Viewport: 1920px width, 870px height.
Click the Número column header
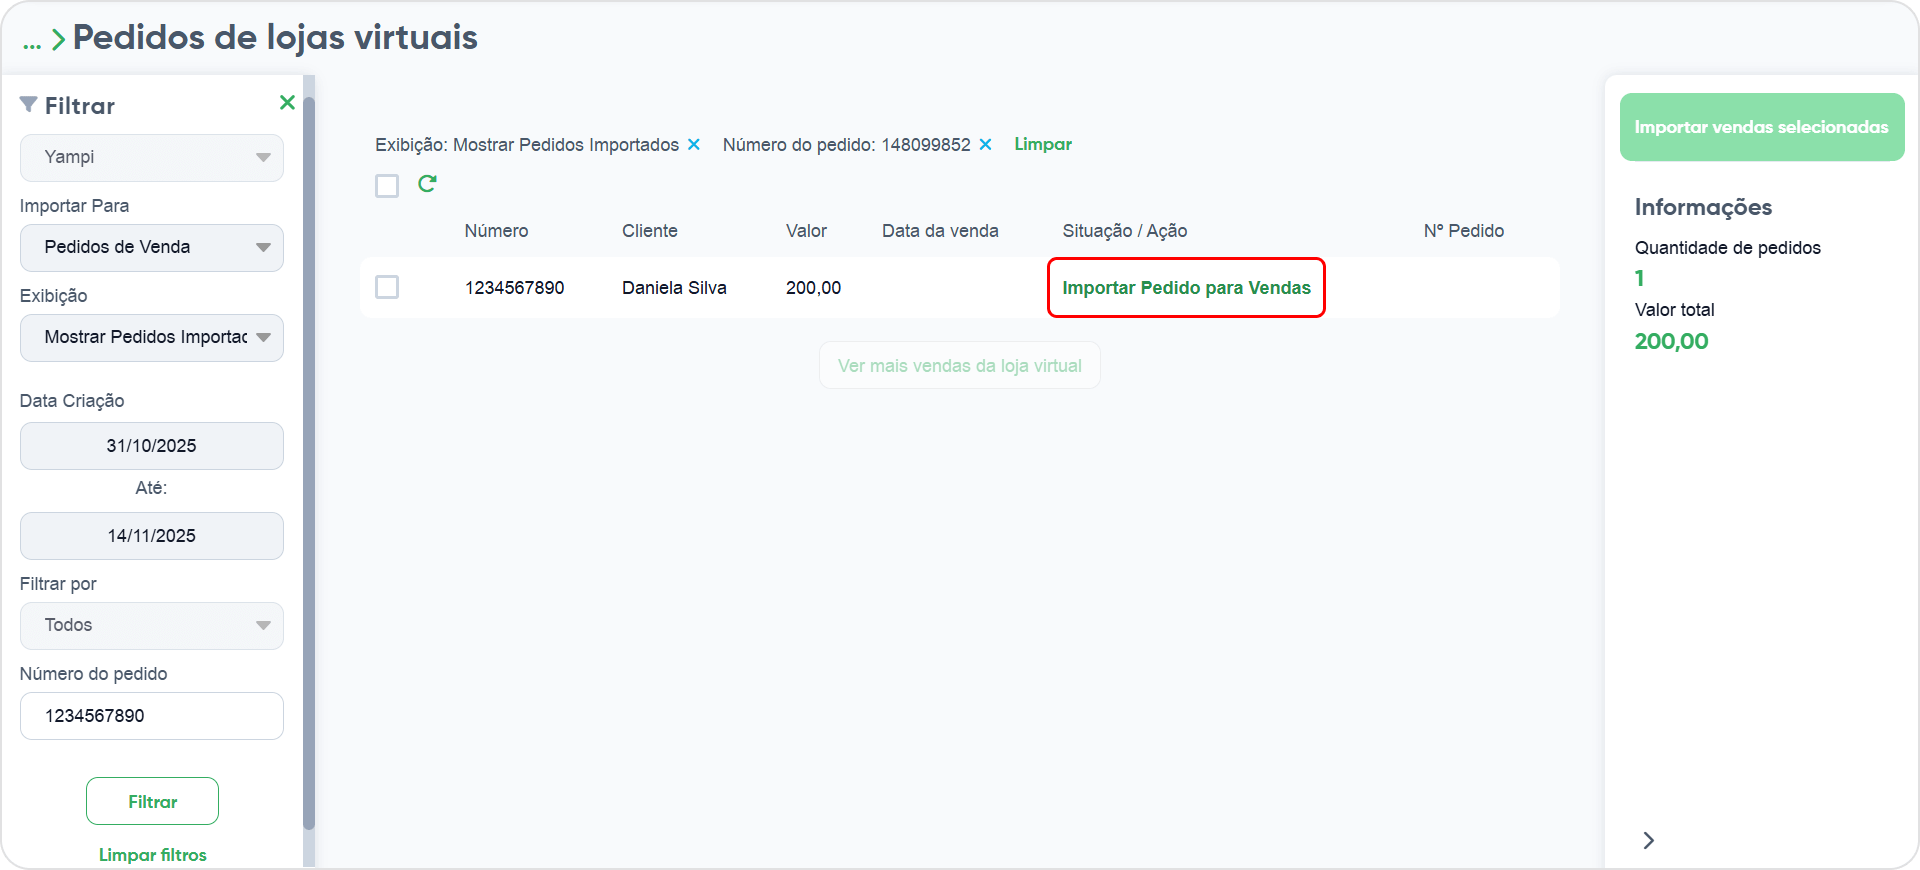tap(496, 231)
